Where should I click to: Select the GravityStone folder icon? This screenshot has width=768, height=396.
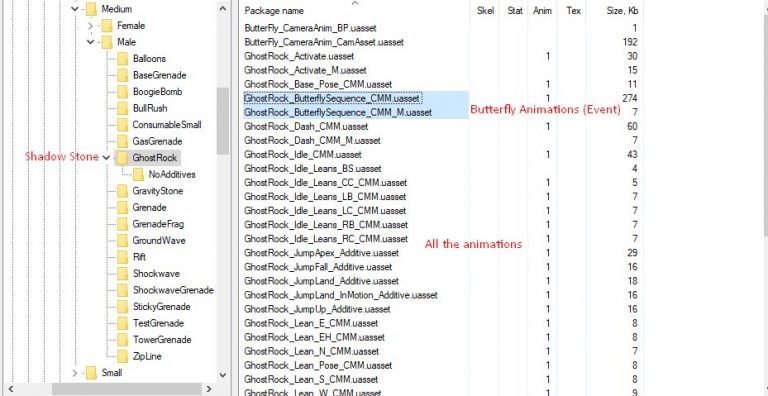tap(122, 191)
